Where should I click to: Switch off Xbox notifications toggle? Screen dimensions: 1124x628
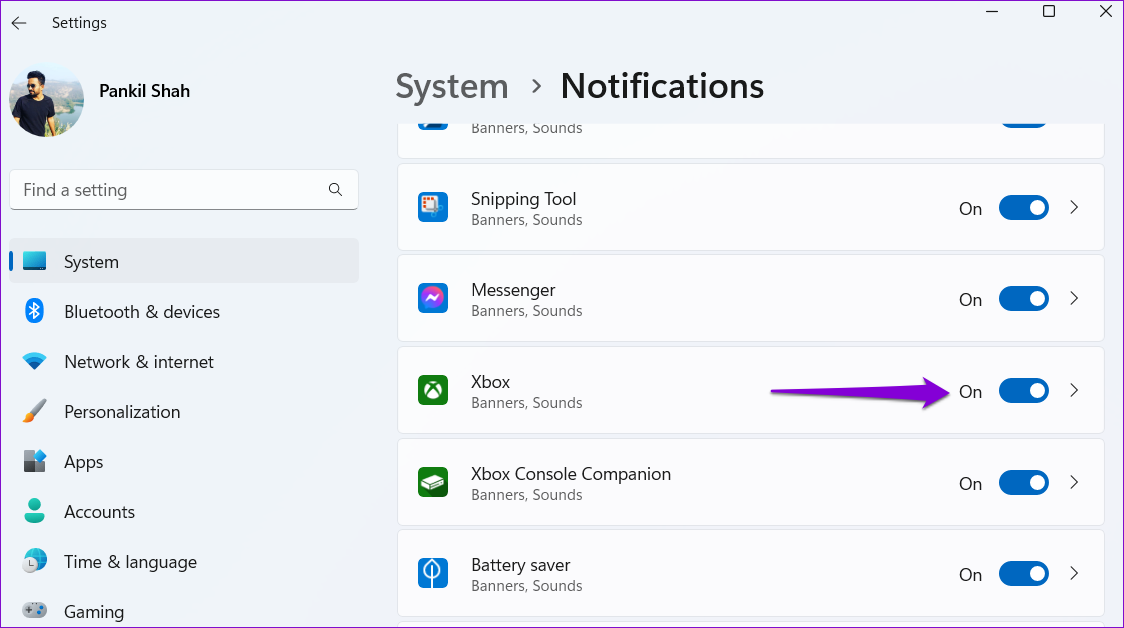(x=1024, y=391)
